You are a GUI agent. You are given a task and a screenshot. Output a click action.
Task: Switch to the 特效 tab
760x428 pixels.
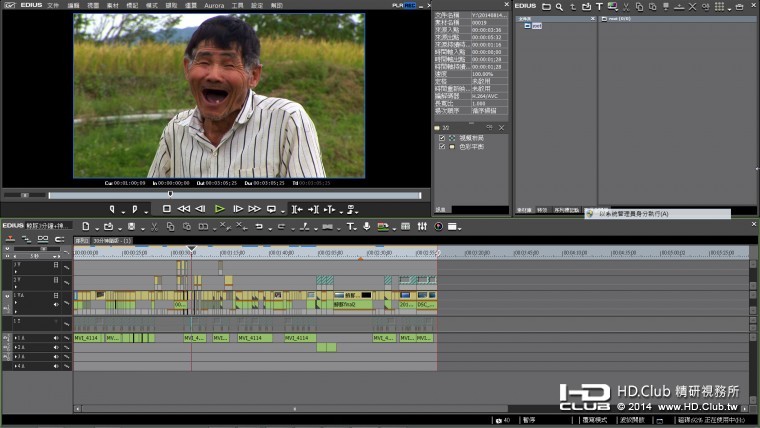coord(542,210)
